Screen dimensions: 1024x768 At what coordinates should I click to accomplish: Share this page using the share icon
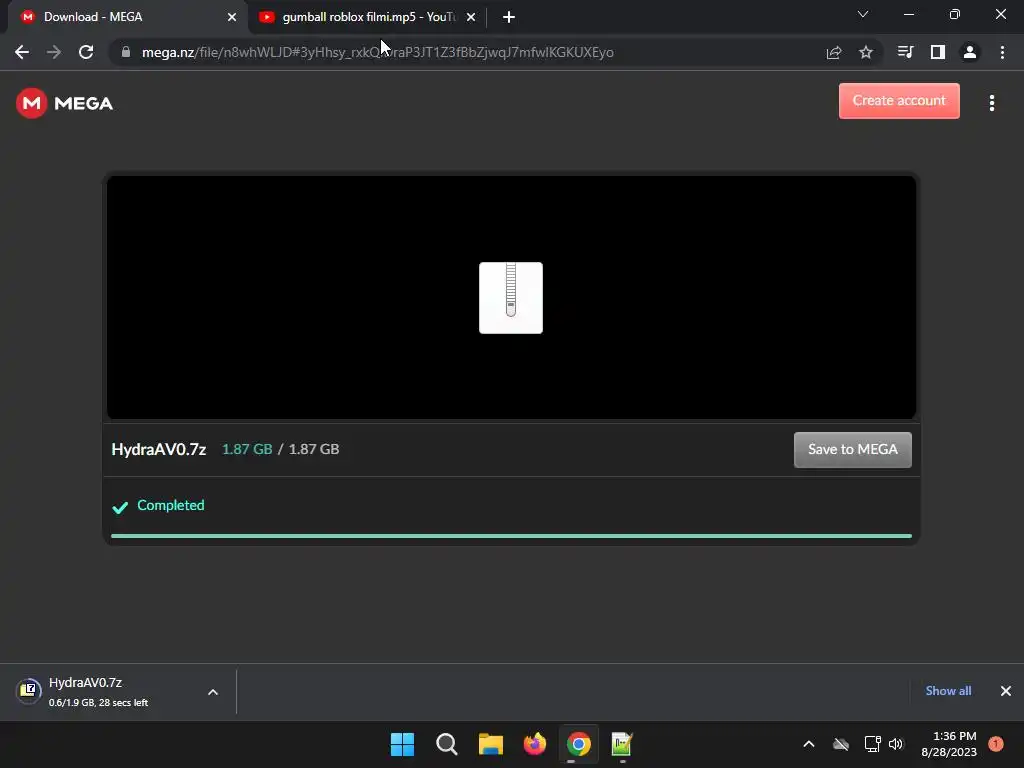click(x=833, y=52)
